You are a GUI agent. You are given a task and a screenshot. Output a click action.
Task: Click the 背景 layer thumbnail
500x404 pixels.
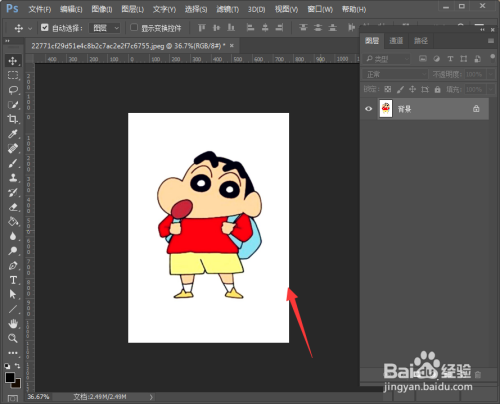386,109
